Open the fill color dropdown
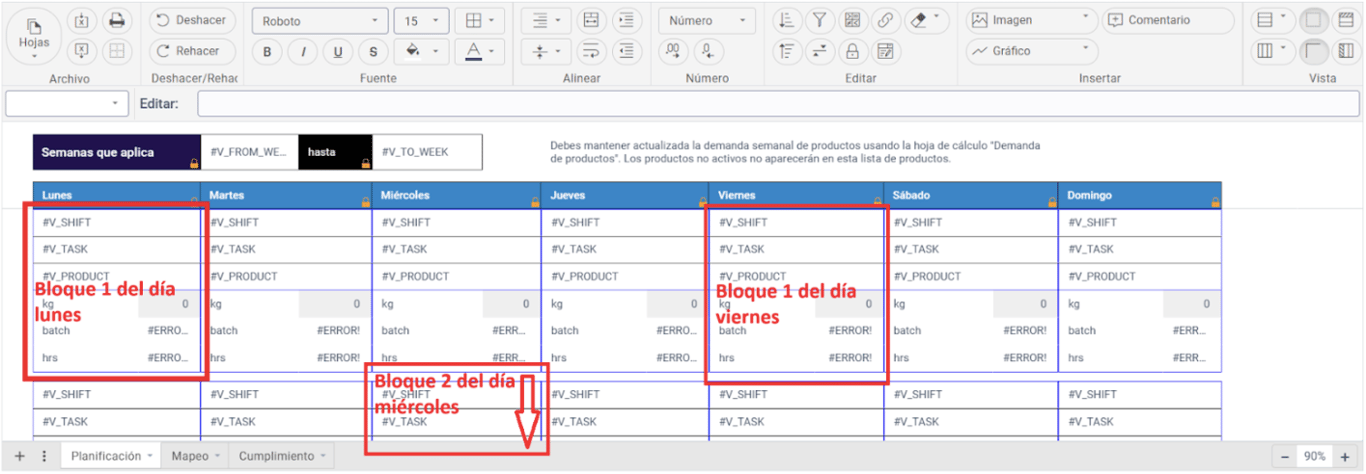Viewport: 1366px width, 474px height. 420,52
